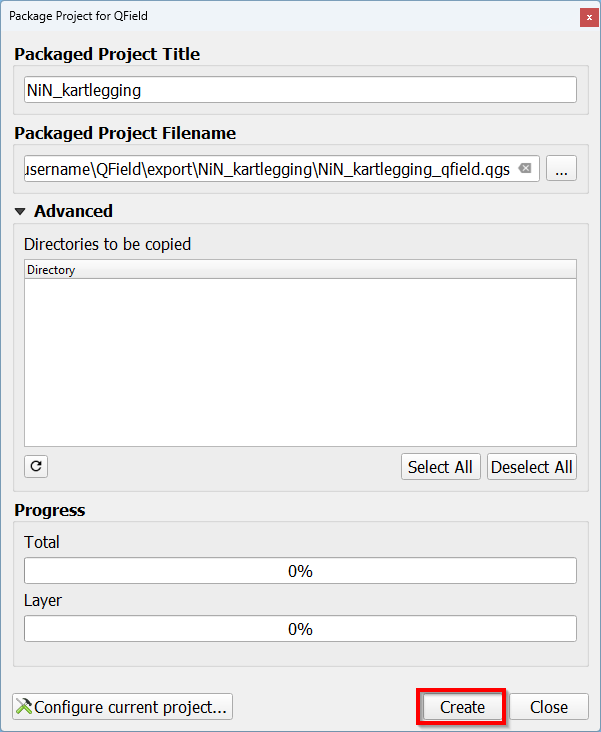Click the Package Project for QField title bar

coord(250,17)
